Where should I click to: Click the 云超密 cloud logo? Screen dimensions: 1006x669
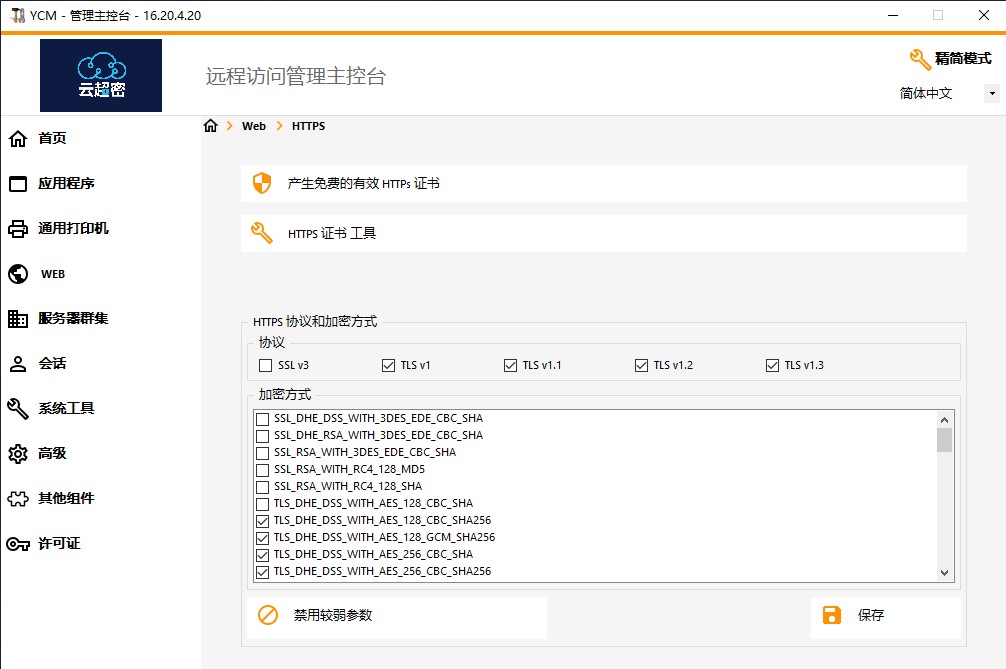[x=101, y=76]
